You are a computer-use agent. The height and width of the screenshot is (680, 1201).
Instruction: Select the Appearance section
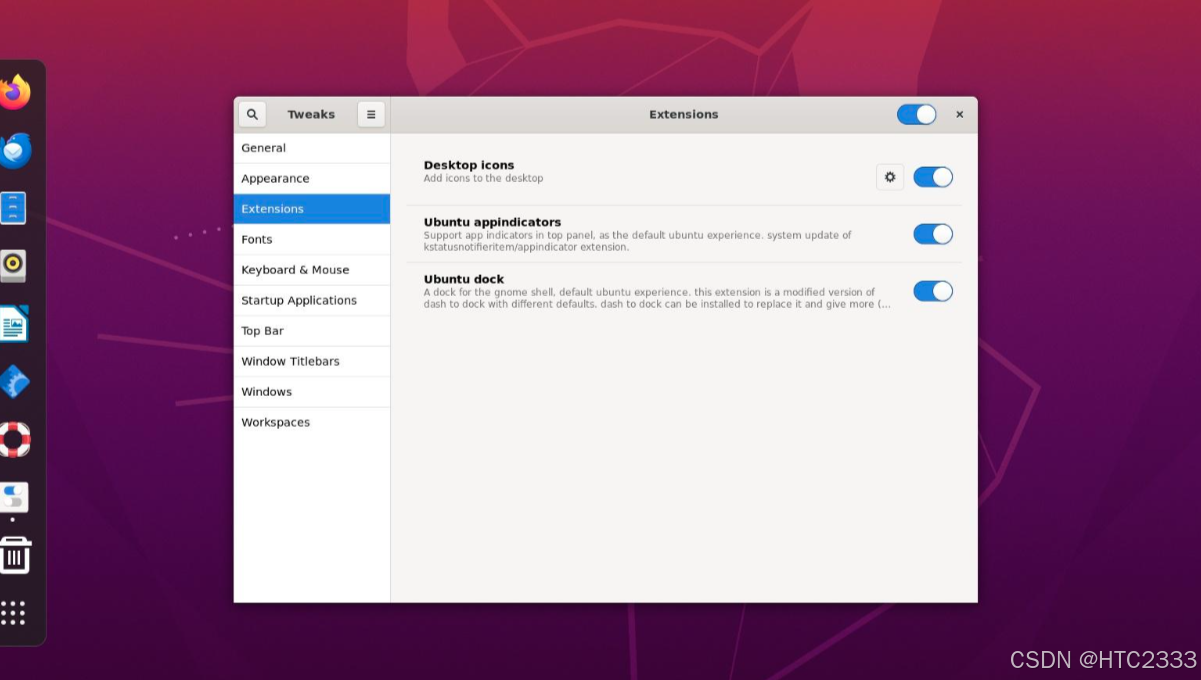tap(275, 178)
